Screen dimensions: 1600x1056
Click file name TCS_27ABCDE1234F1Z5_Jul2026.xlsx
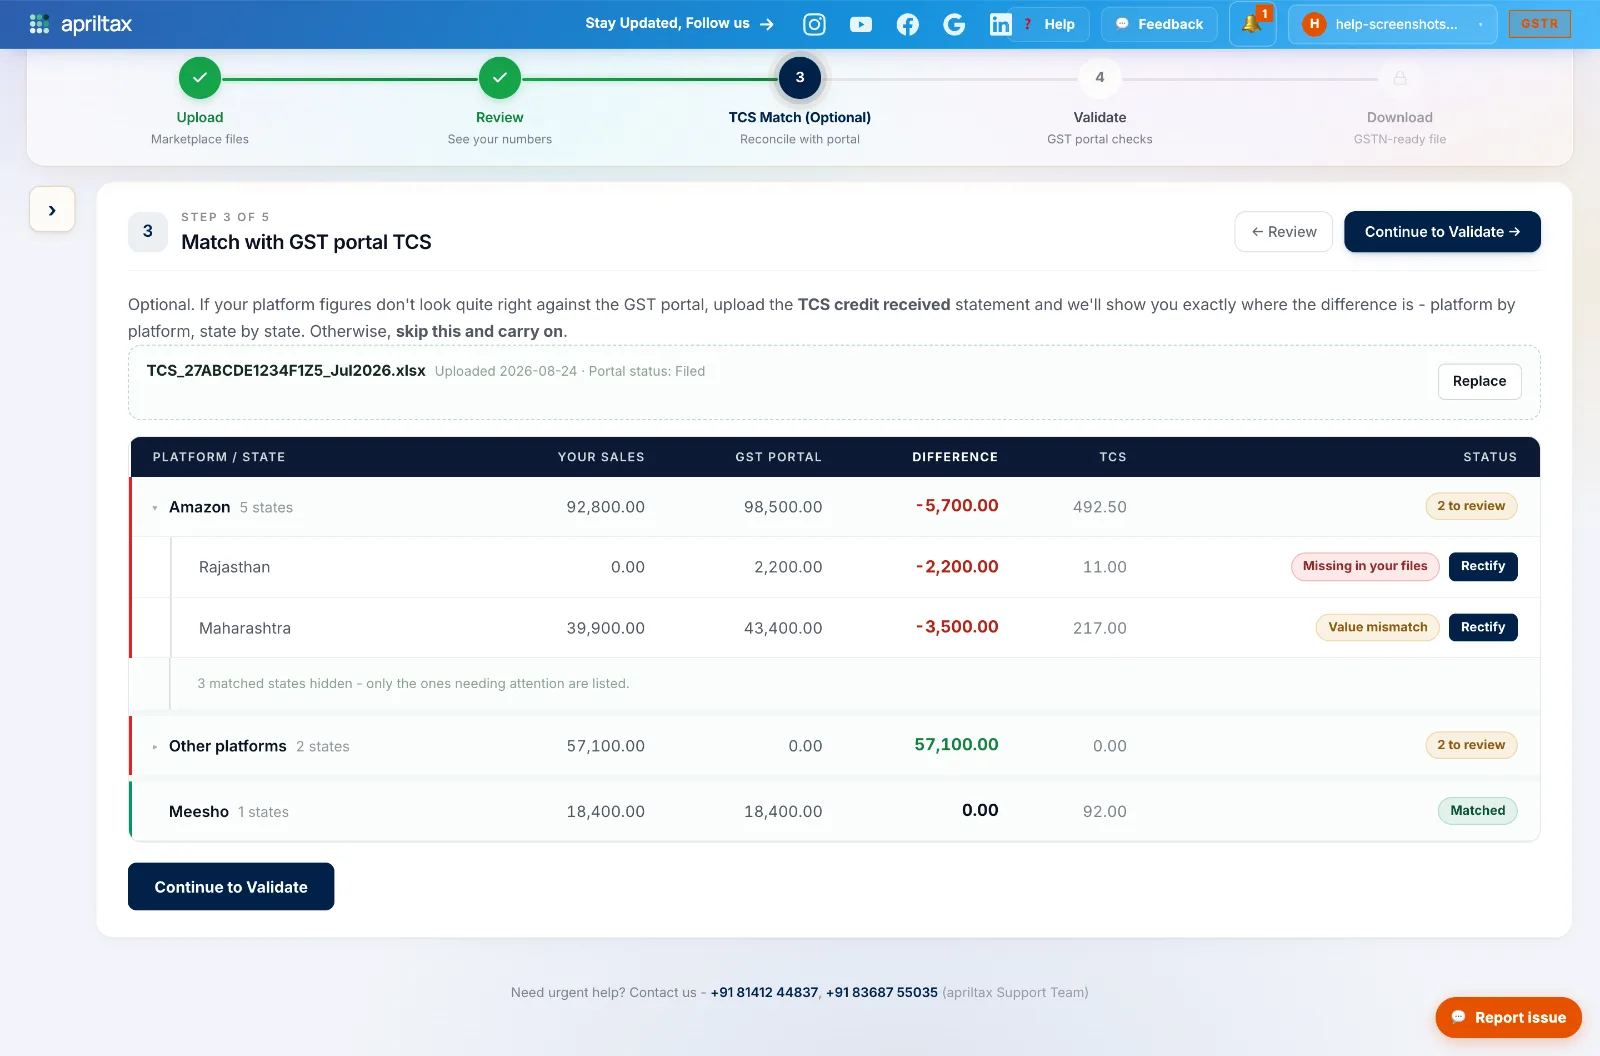coord(286,371)
